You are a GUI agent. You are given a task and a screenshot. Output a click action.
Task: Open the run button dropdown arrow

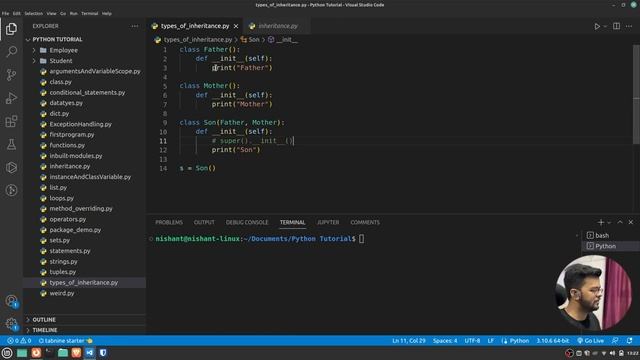605,26
